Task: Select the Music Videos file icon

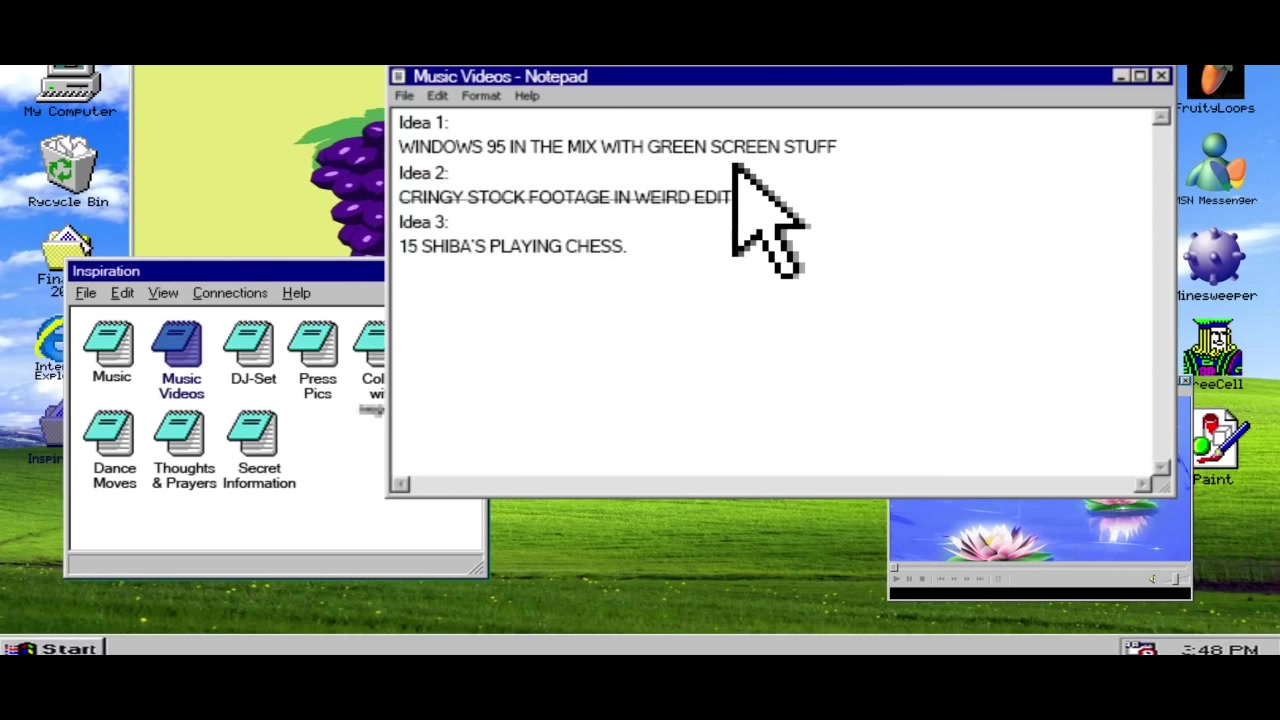Action: tap(181, 360)
